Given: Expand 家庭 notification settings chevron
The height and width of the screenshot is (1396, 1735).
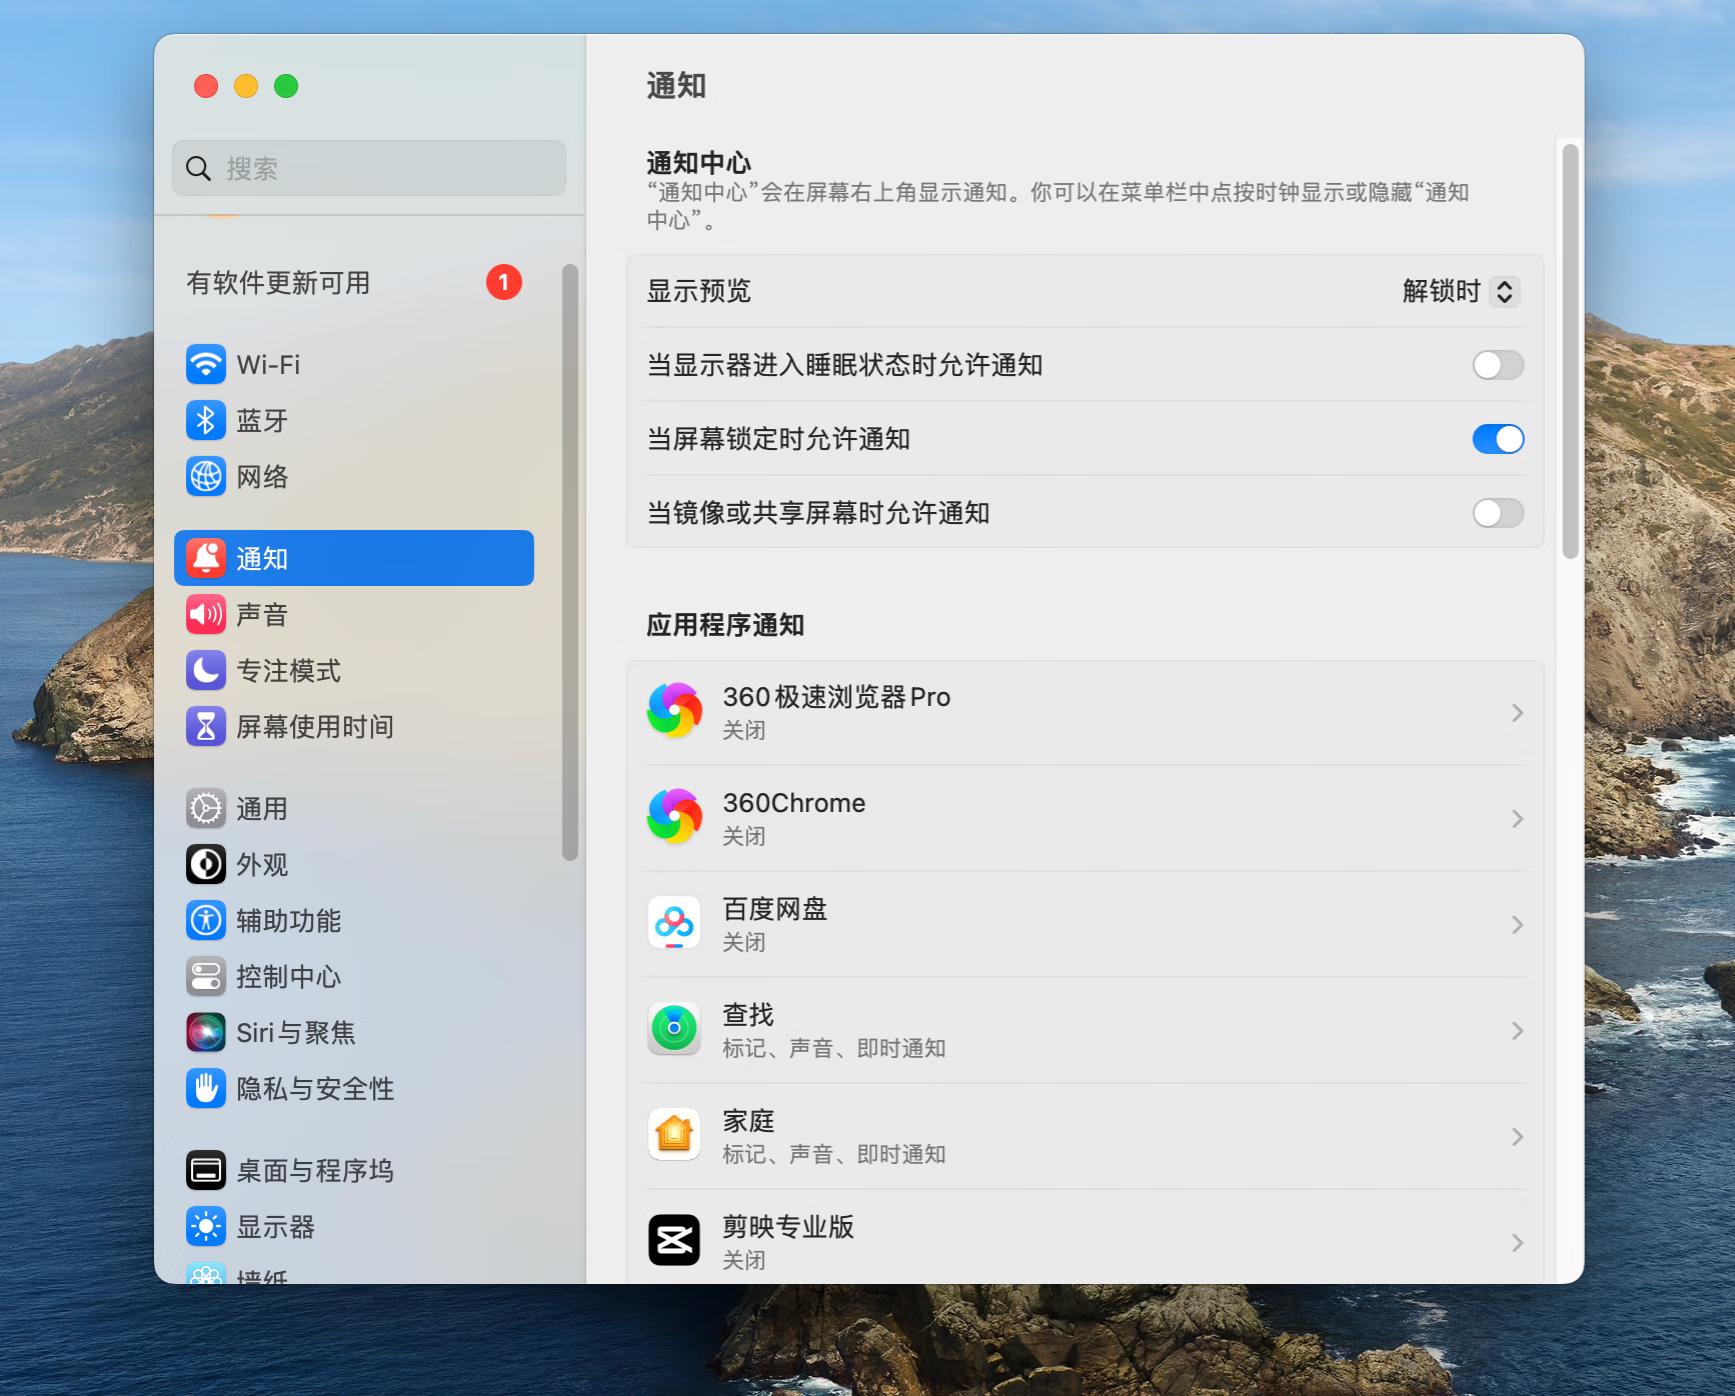Looking at the screenshot, I should click(1518, 1136).
